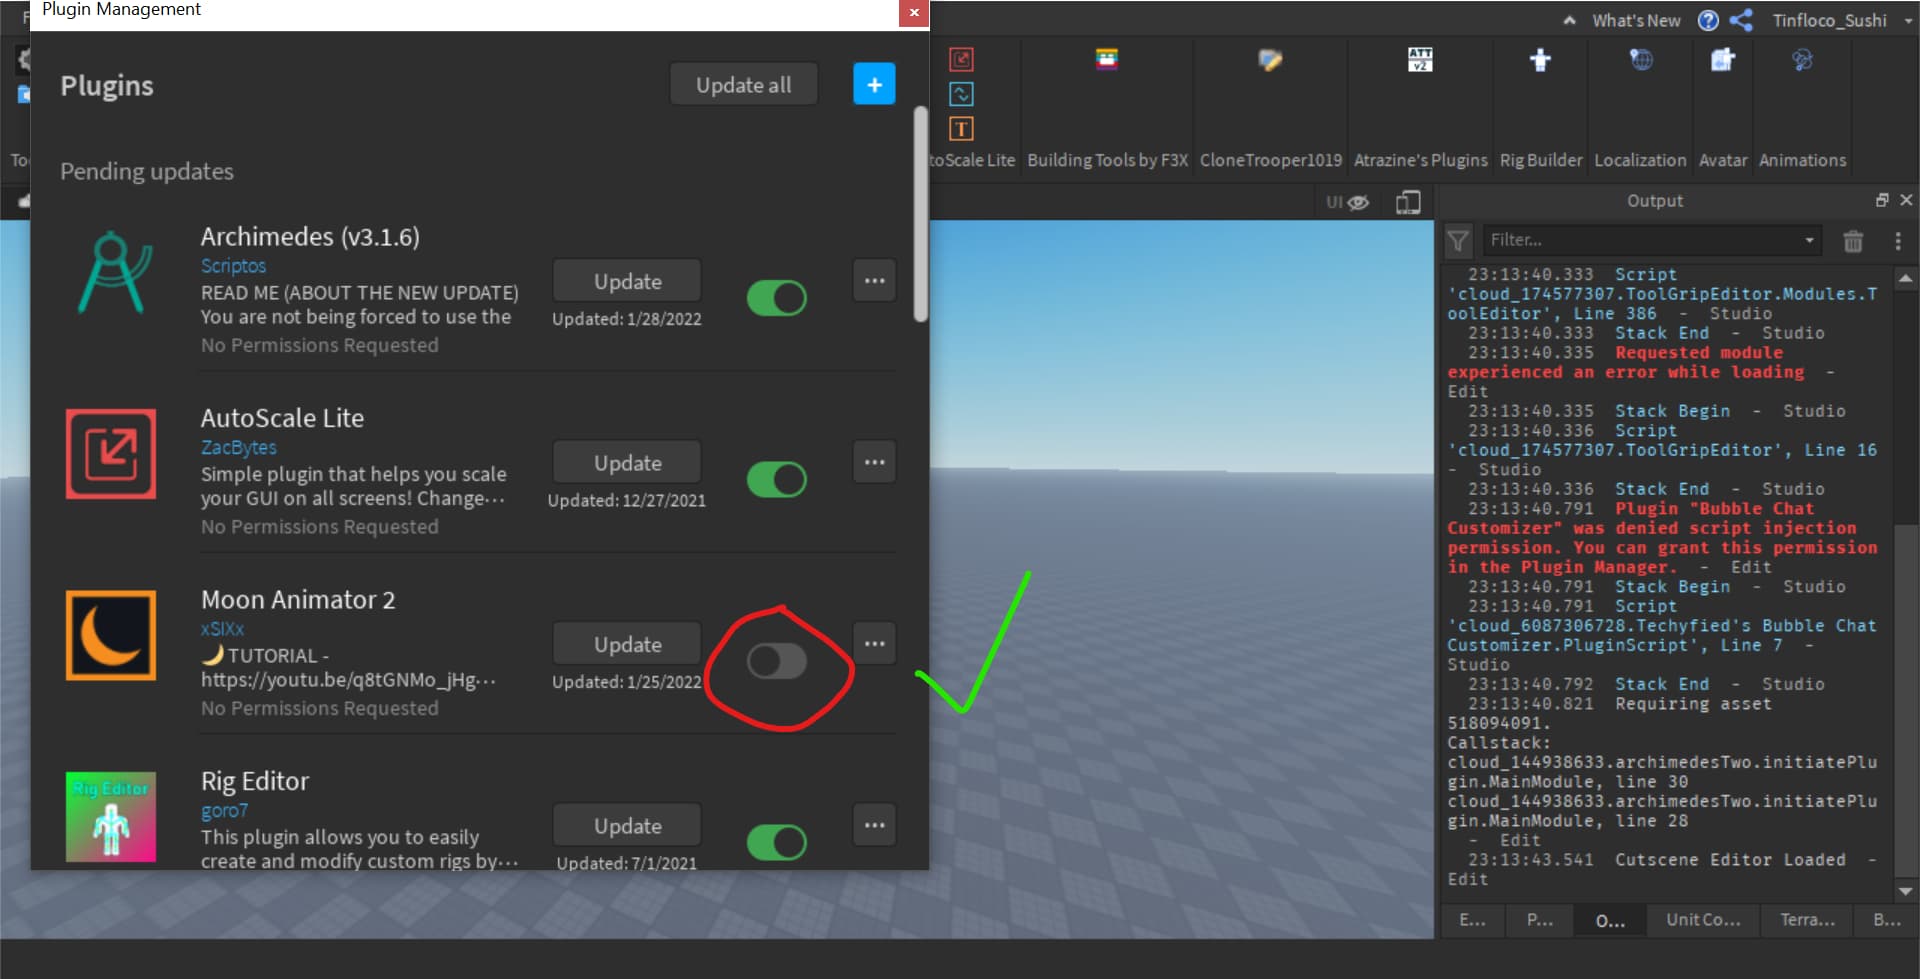Enable the Moon Animator 2 plugin

(777, 662)
